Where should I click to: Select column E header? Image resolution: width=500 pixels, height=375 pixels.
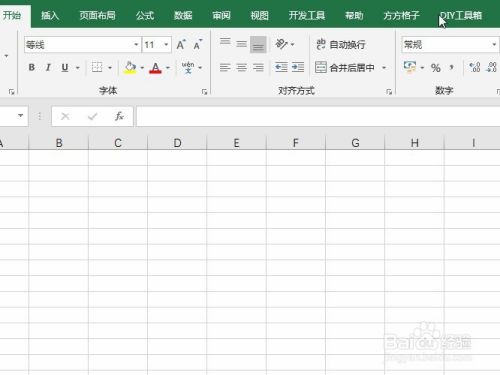click(237, 143)
